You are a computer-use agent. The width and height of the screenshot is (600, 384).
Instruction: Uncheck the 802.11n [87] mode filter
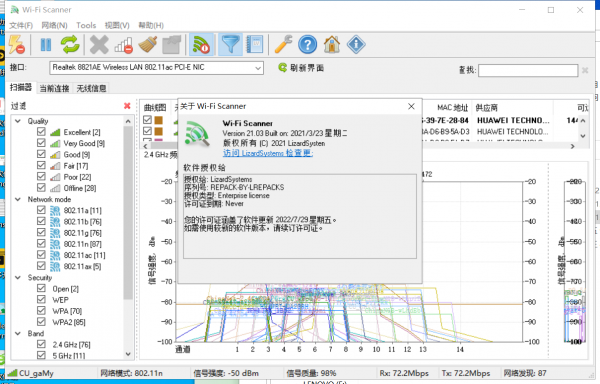click(x=41, y=244)
